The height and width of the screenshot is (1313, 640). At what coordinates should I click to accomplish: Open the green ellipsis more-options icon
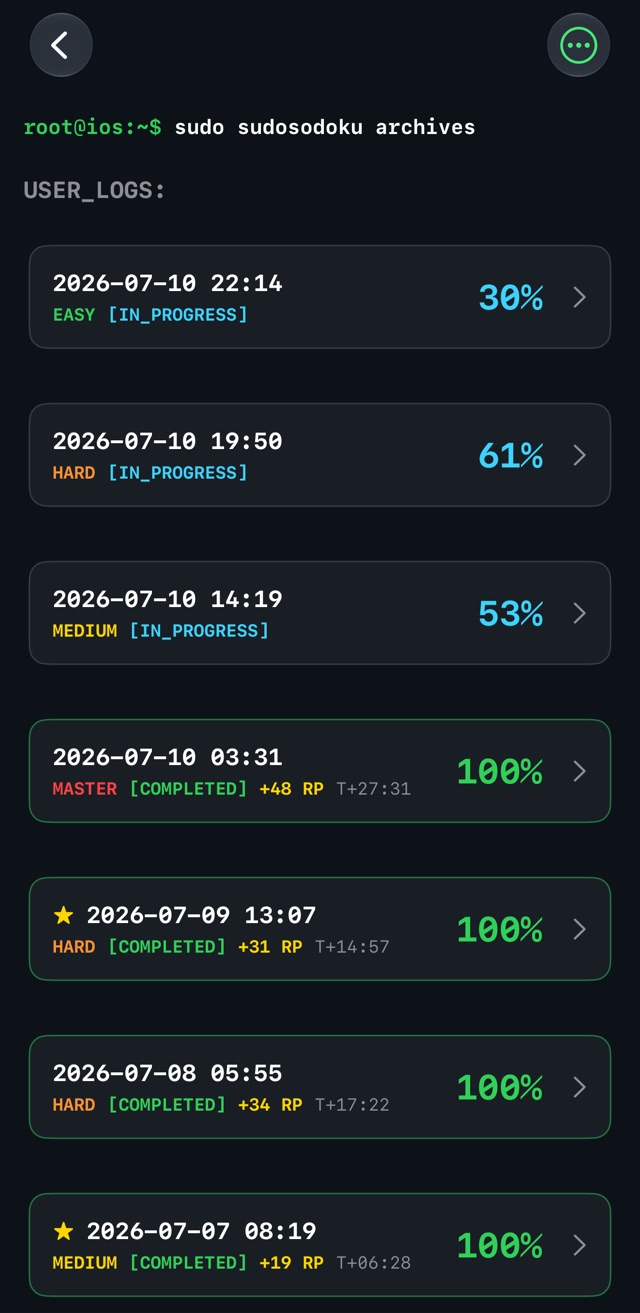click(x=578, y=45)
